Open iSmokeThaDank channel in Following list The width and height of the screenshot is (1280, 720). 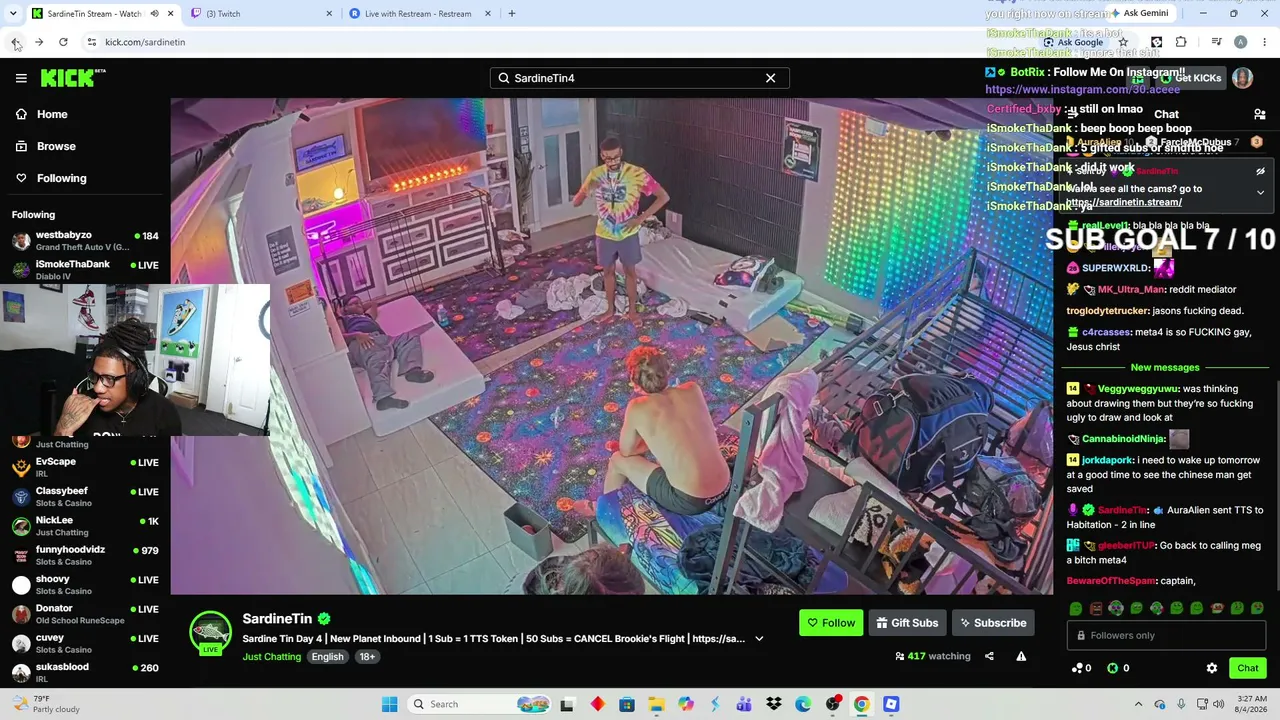[85, 270]
